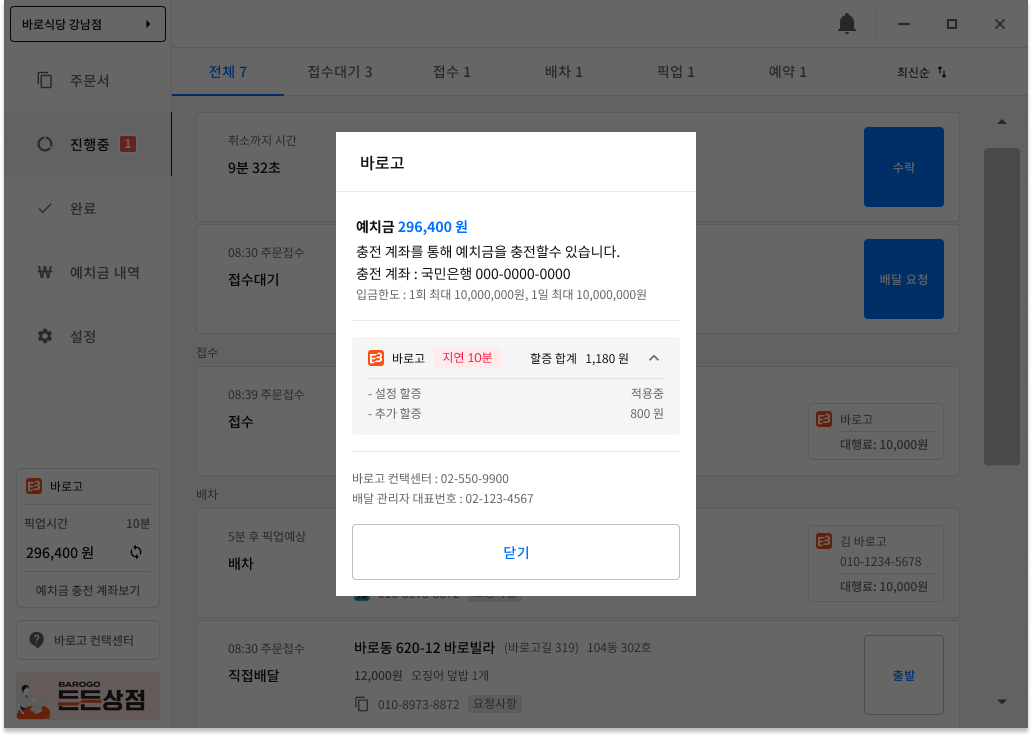
Task: Click the 바로고 컨택센터 : 02-550-9900 text
Action: (x=430, y=479)
